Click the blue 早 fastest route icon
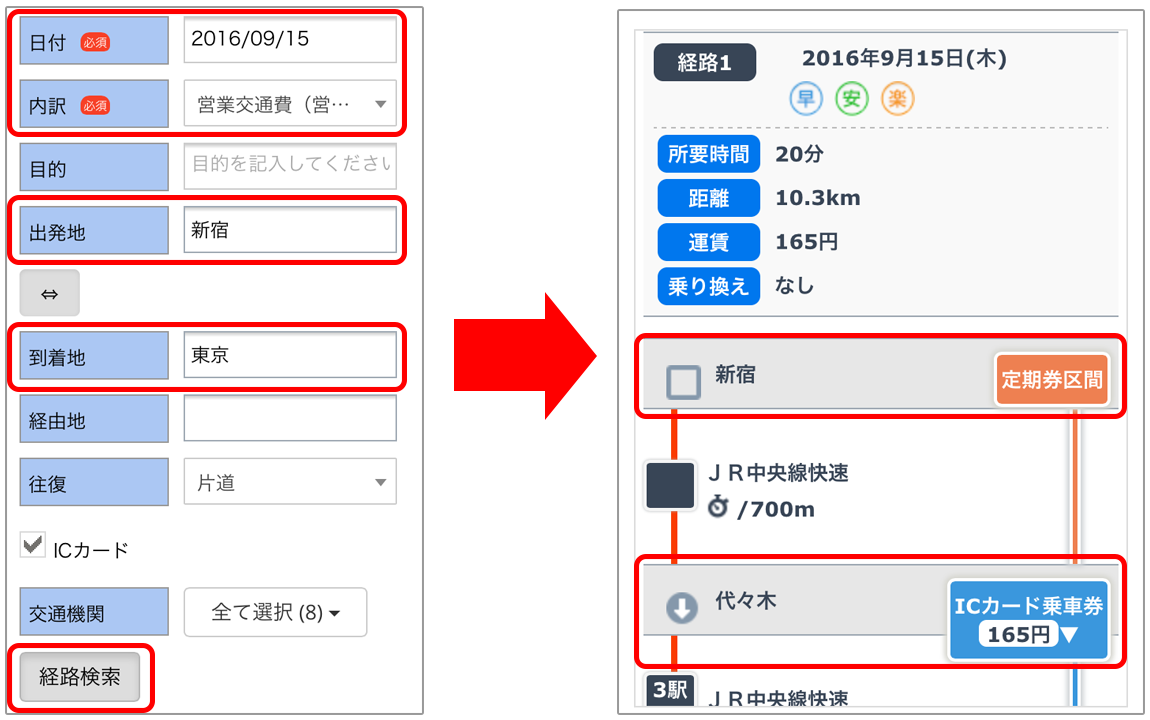Viewport: 1150px width, 720px height. 806,98
